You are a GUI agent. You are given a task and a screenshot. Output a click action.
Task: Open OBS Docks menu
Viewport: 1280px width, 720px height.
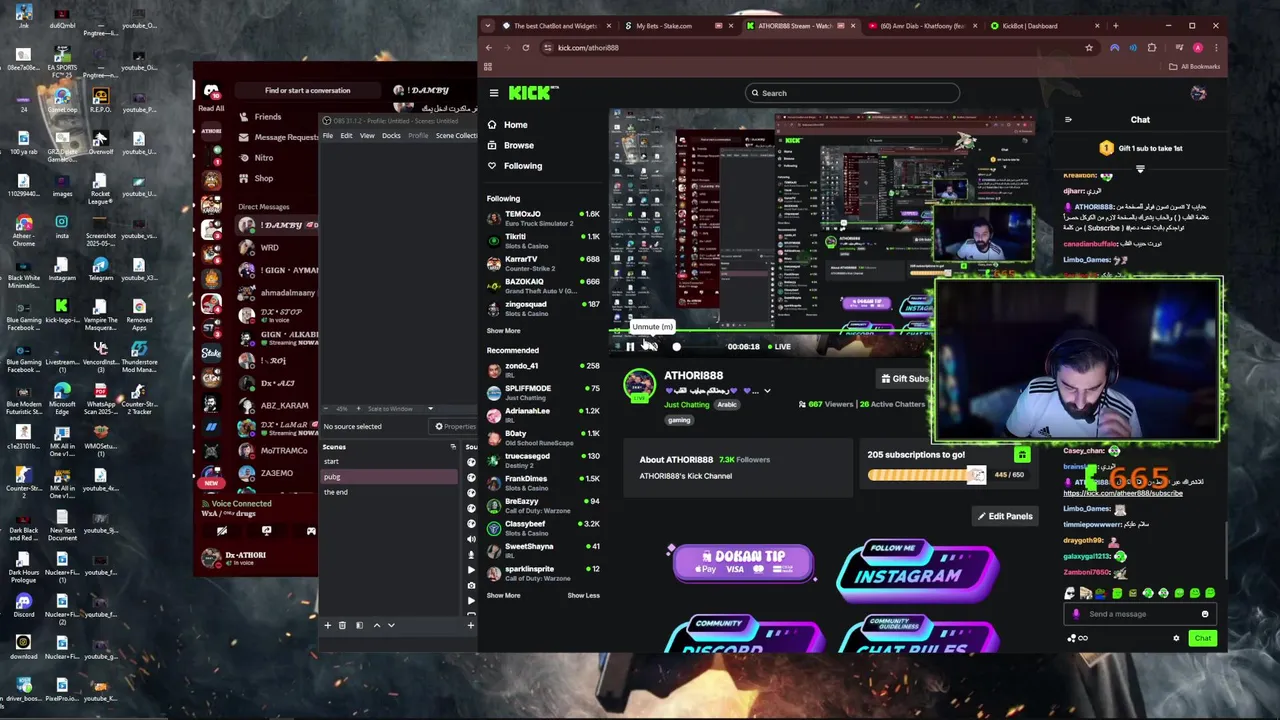(391, 136)
